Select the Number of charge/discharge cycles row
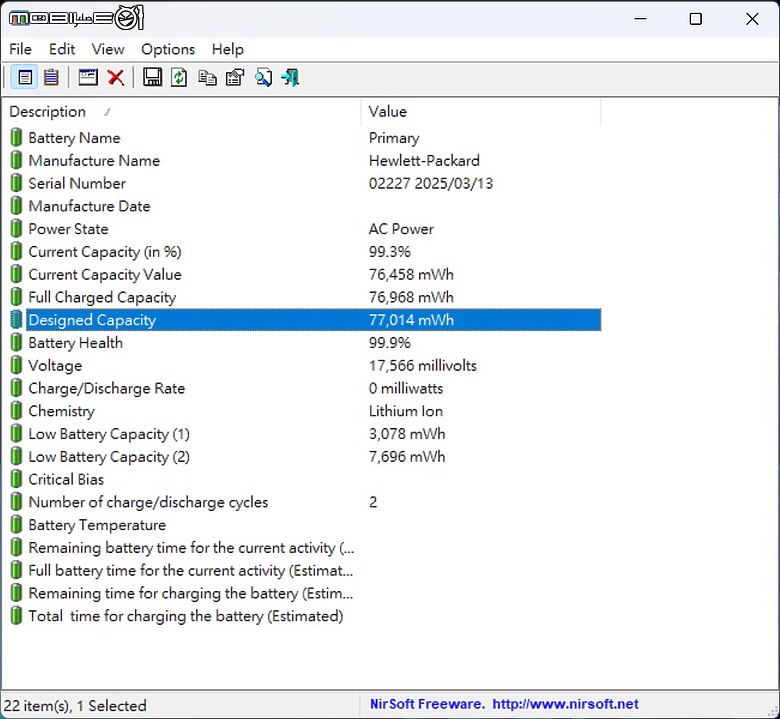 click(x=148, y=502)
